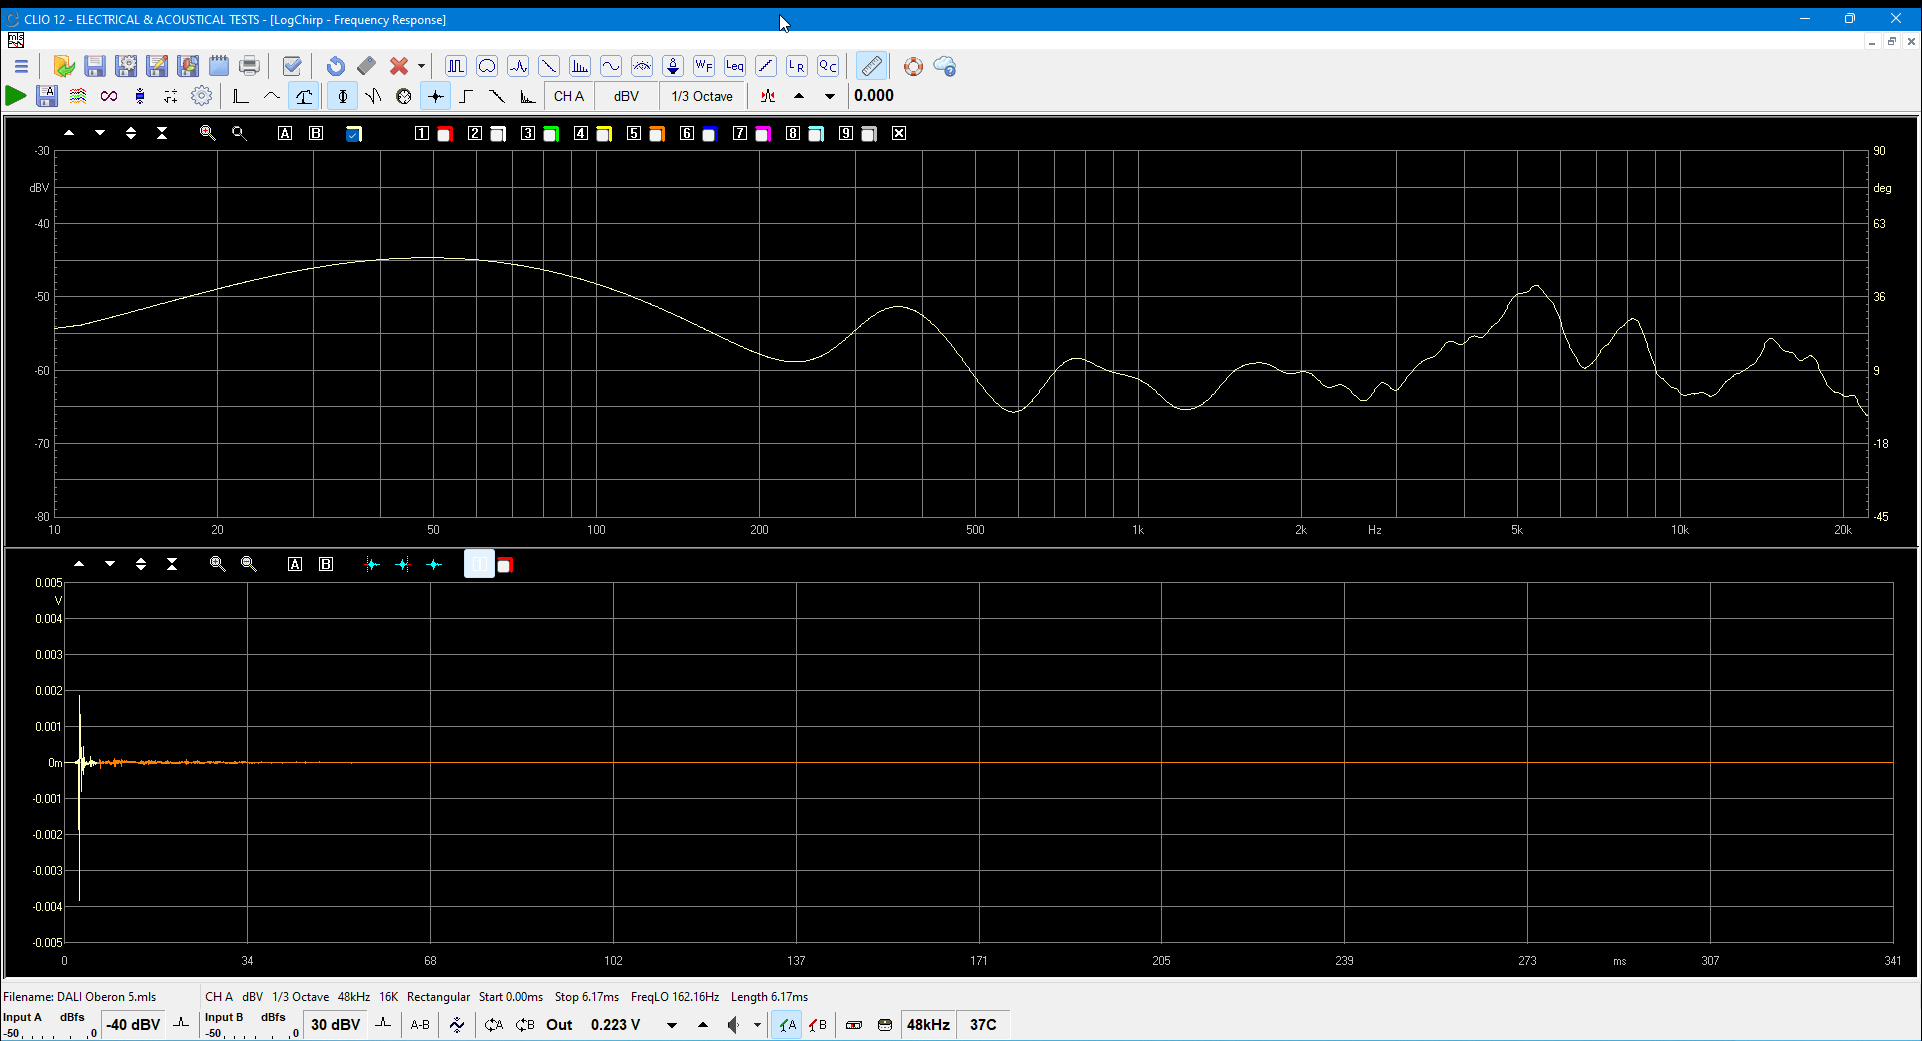
Task: Expand the delete X dropdown arrow
Action: pos(421,67)
